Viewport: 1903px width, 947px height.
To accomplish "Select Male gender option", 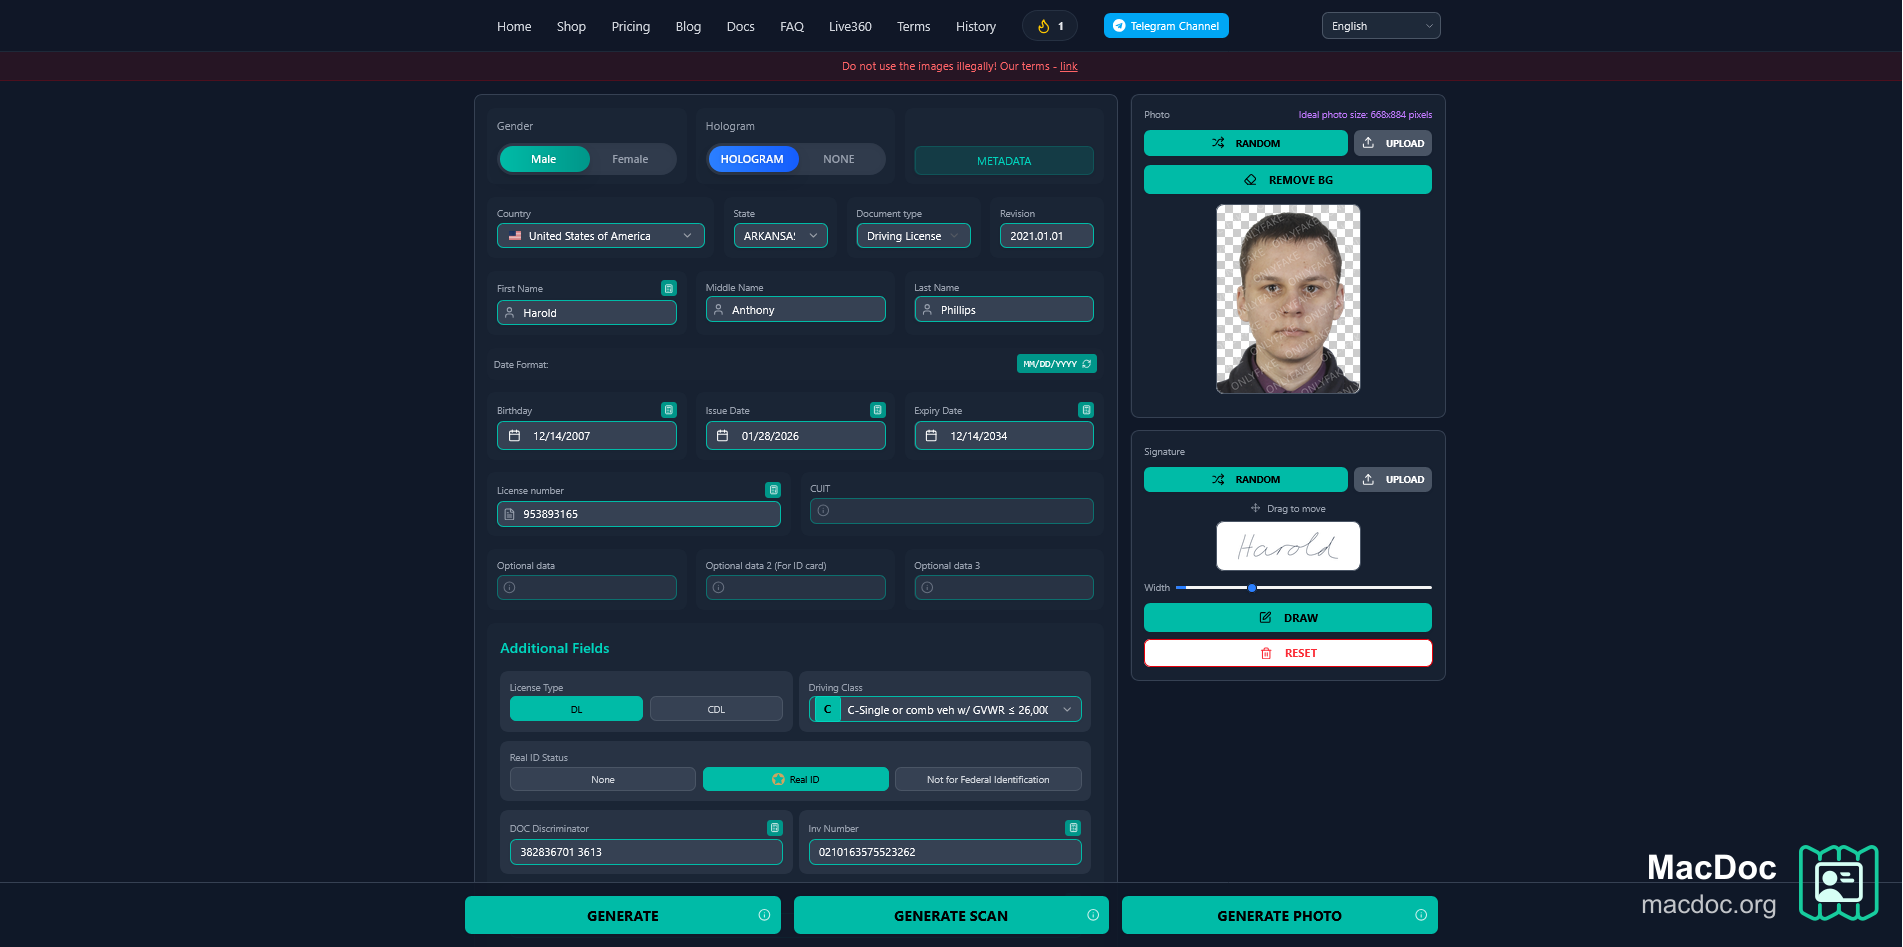I will [x=544, y=159].
